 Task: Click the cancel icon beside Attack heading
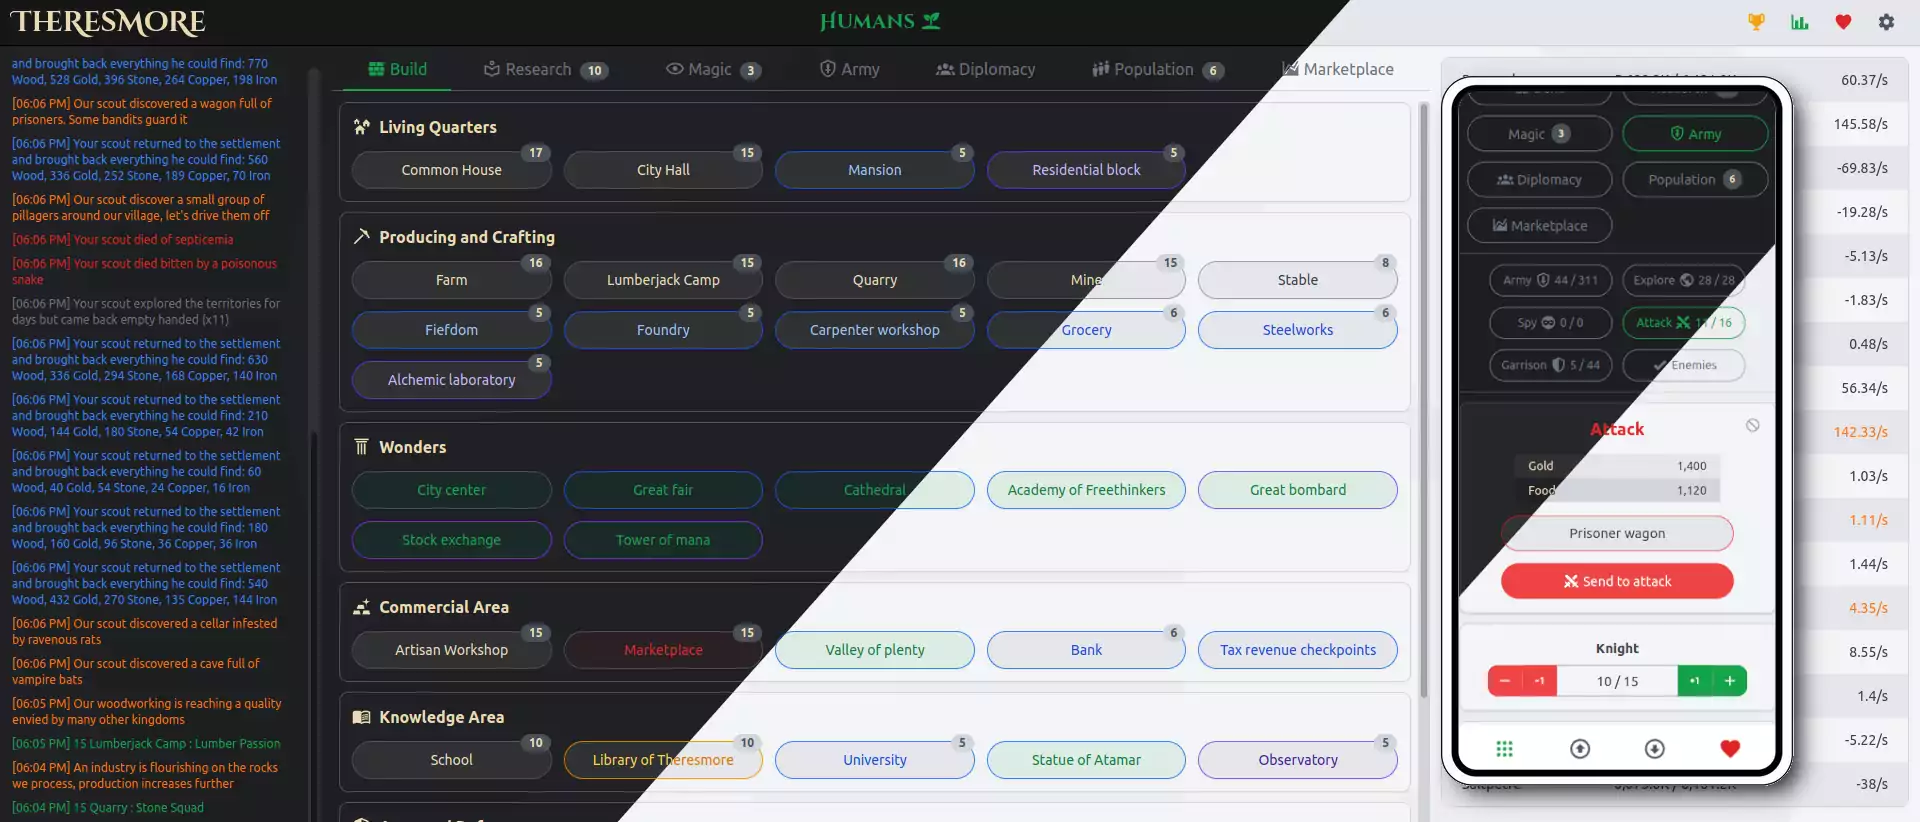[1753, 426]
